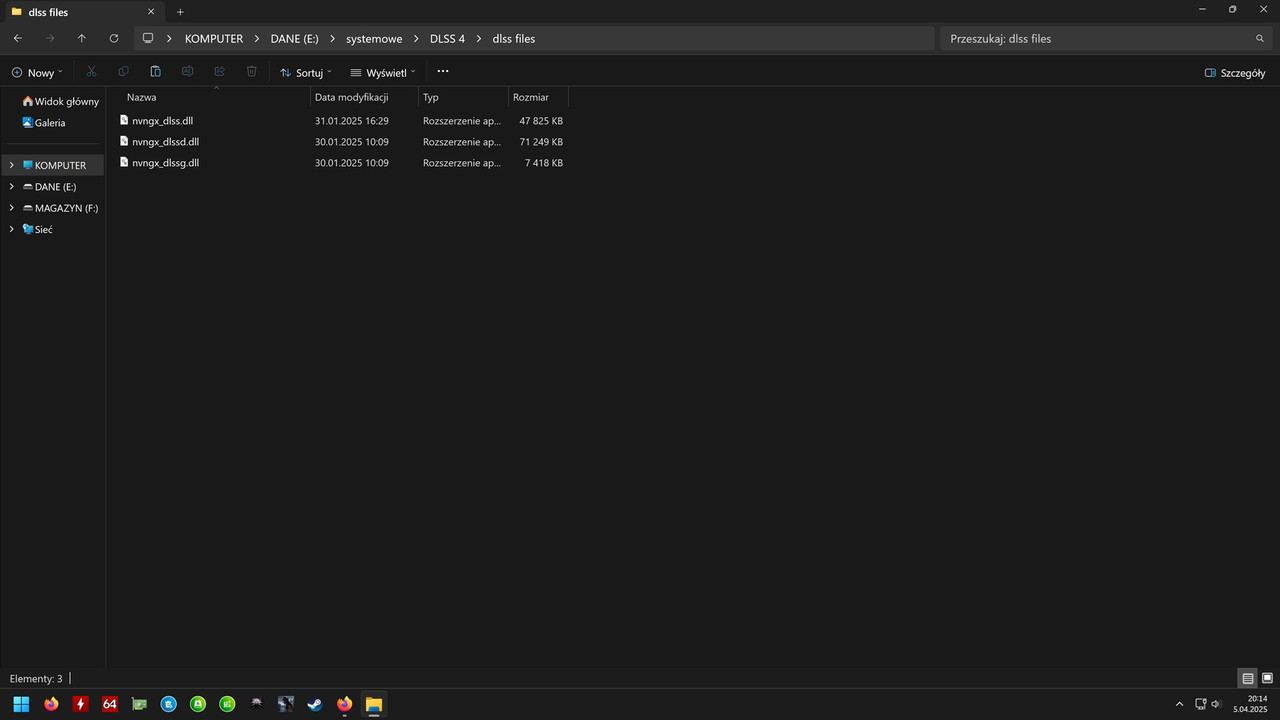Expand the DANE (E:) tree chevron
The height and width of the screenshot is (720, 1280).
point(12,186)
